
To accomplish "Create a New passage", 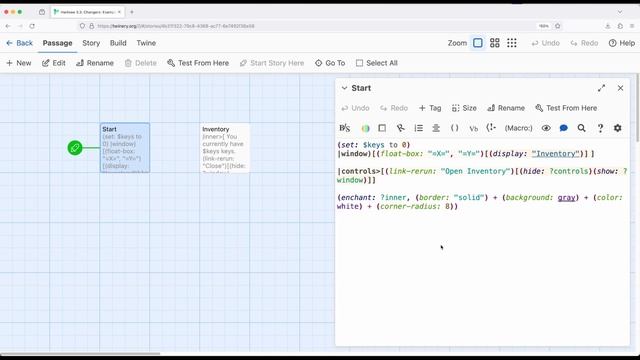I will (x=18, y=63).
